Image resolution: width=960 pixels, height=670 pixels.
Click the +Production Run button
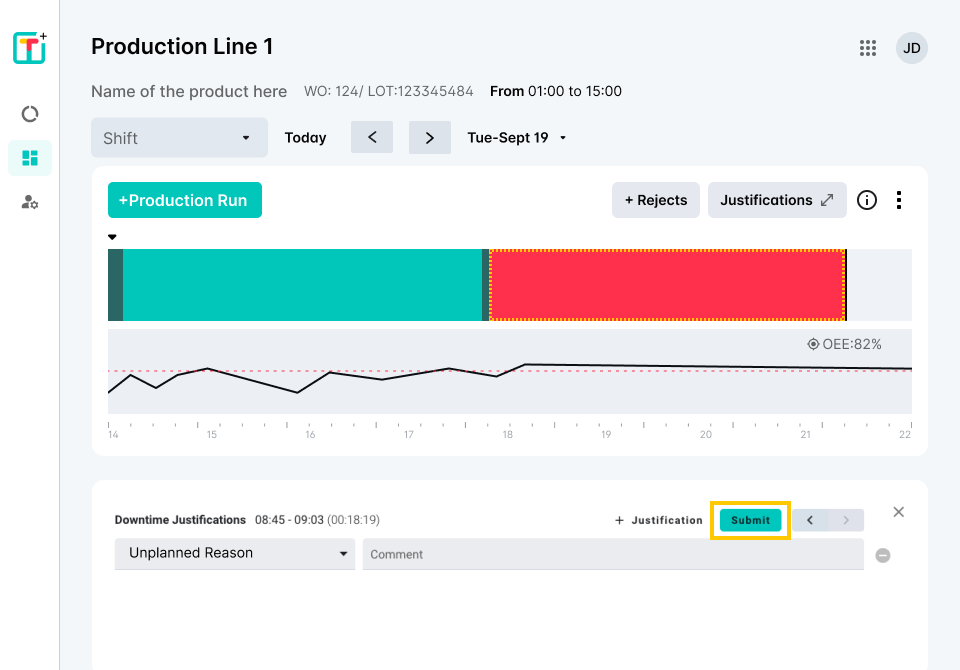tap(184, 200)
